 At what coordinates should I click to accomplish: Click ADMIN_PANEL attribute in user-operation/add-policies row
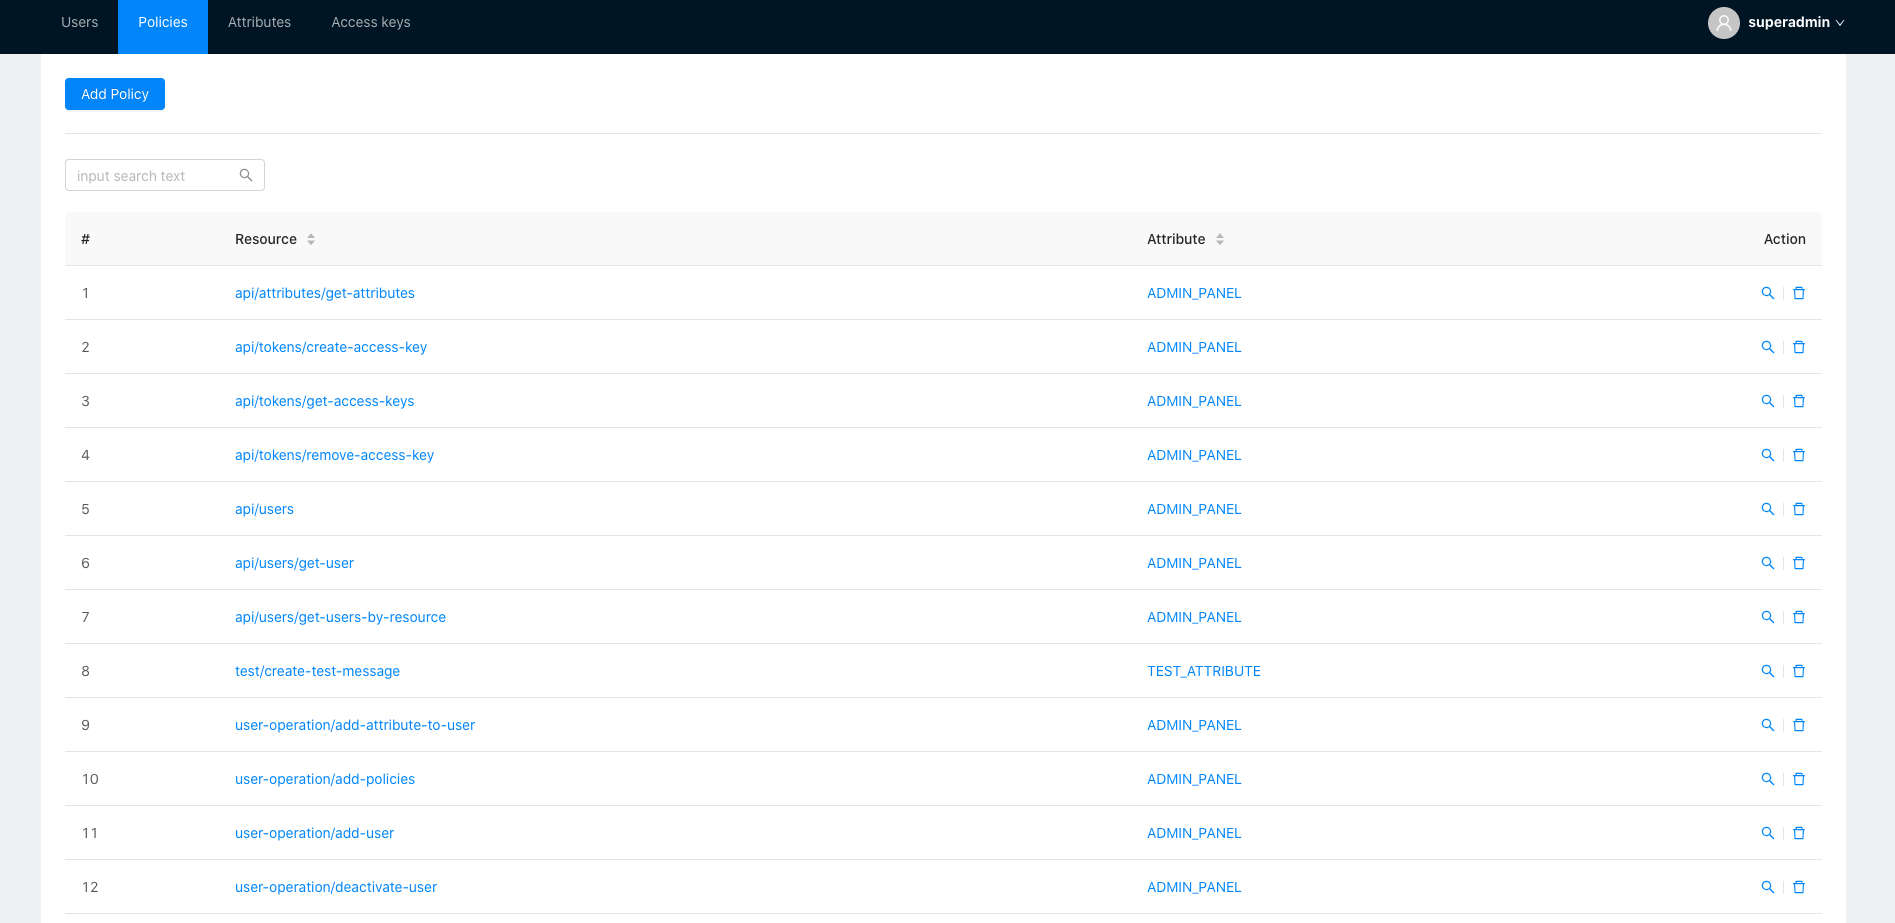(1194, 779)
